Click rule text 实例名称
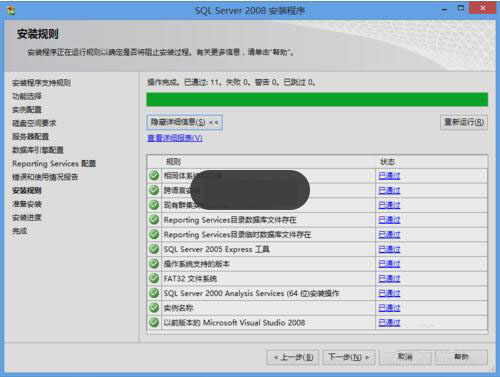Viewport: 500px width, 377px height. coord(178,308)
